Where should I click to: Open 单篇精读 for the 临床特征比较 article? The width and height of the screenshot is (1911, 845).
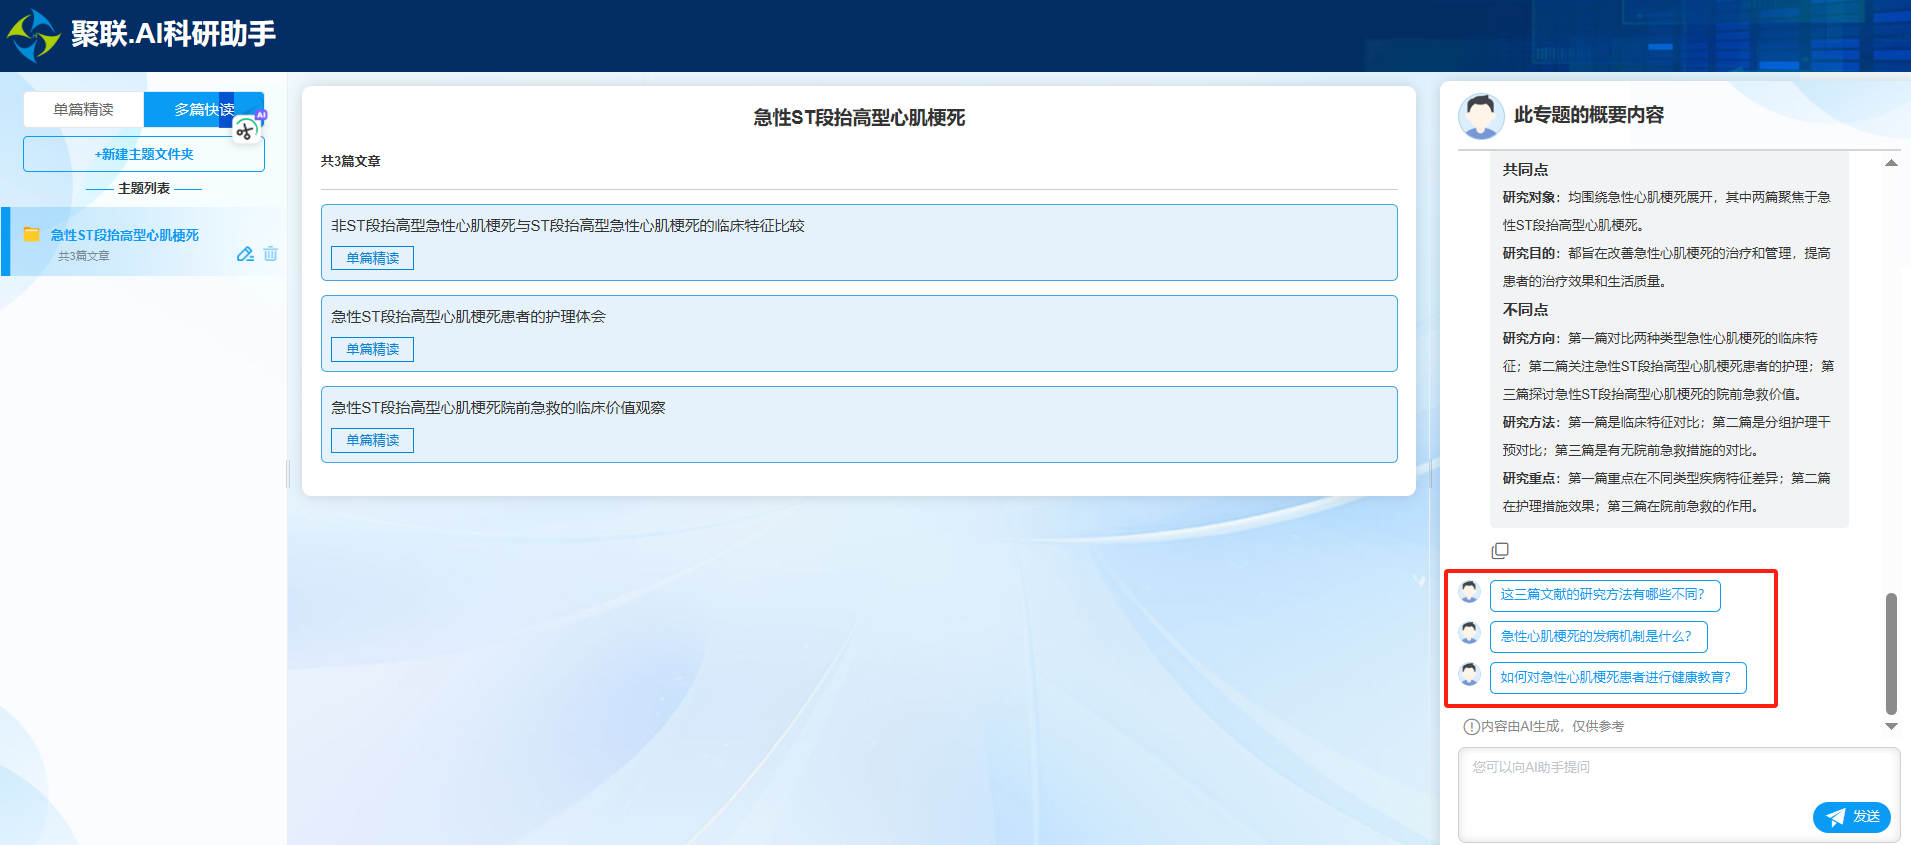click(372, 258)
